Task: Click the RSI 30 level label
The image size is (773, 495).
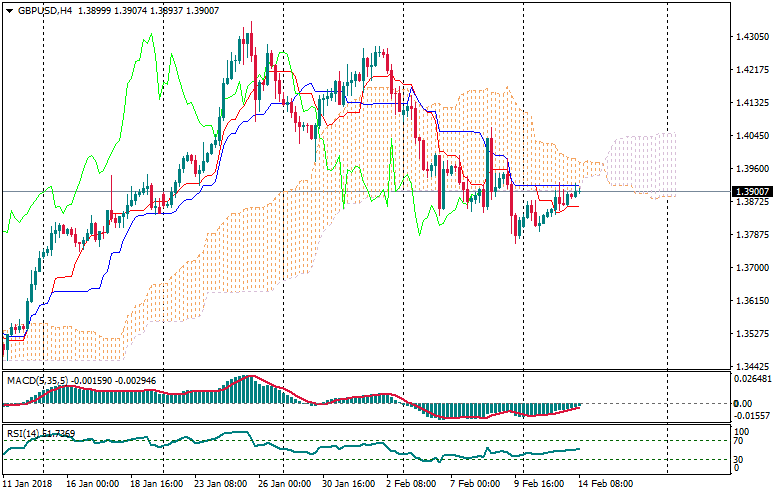Action: [x=739, y=459]
